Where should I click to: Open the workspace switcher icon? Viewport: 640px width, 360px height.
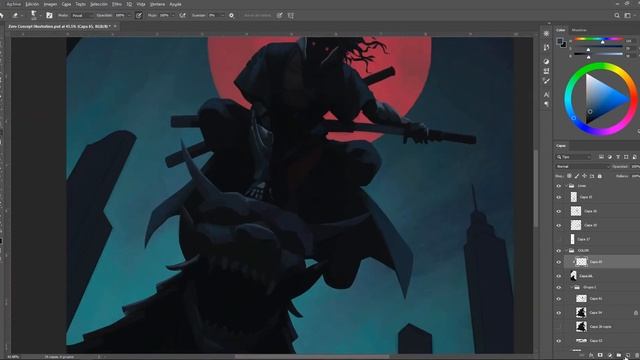(x=628, y=15)
